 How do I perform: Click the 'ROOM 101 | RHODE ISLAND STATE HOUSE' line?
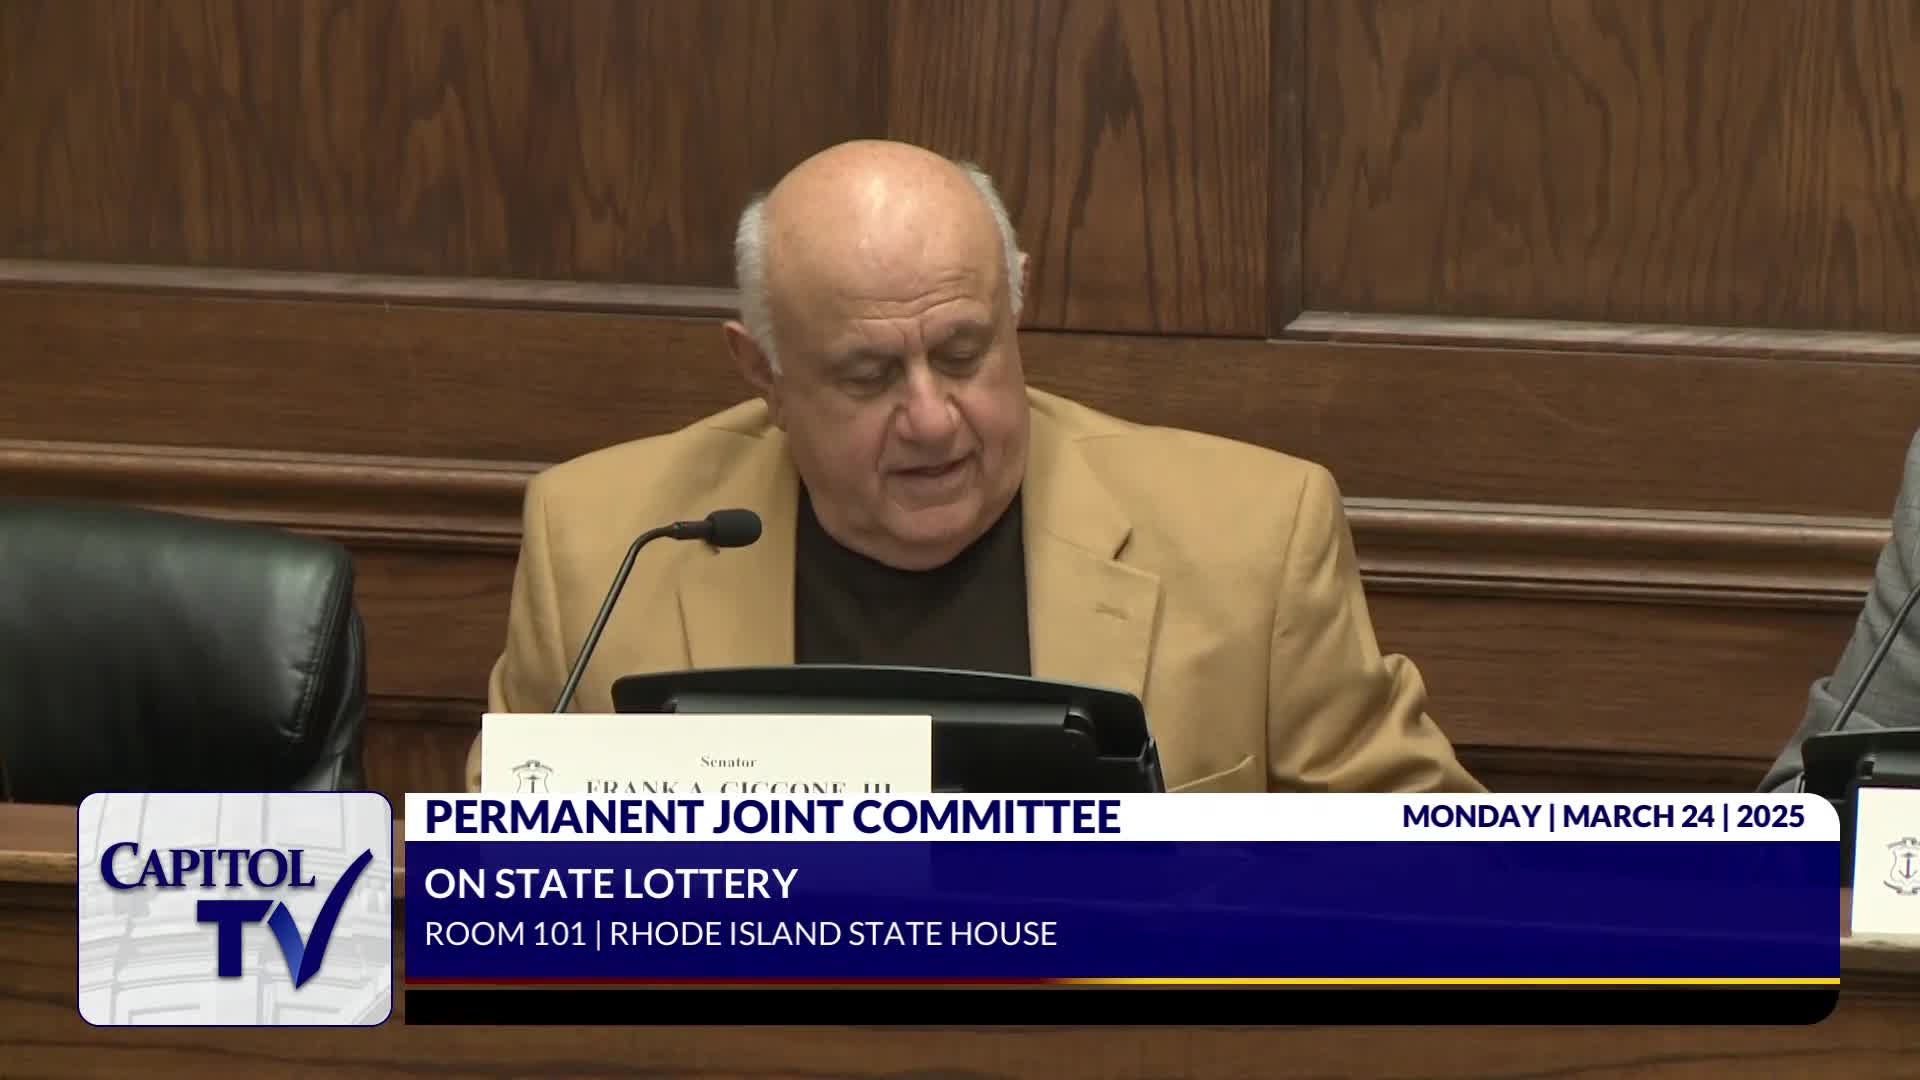pos(740,934)
